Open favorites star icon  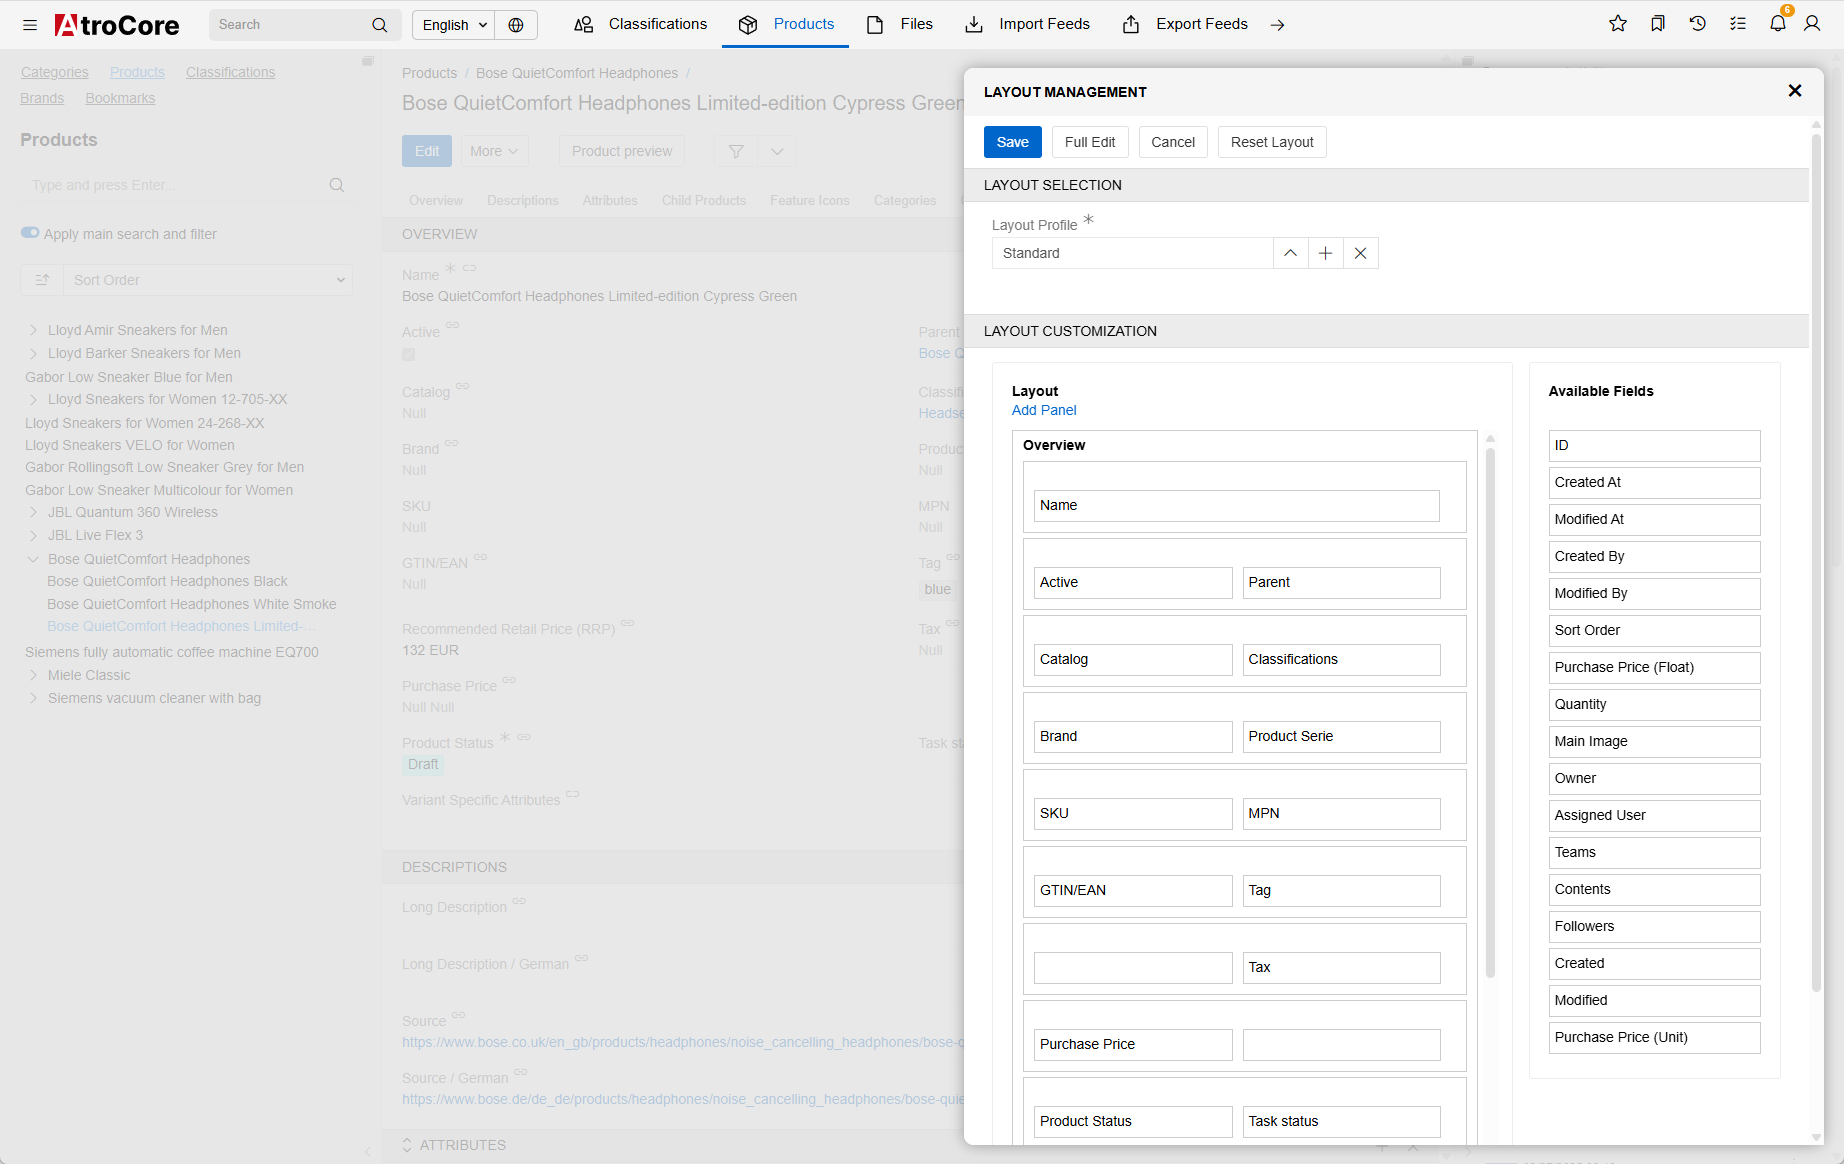[x=1618, y=24]
